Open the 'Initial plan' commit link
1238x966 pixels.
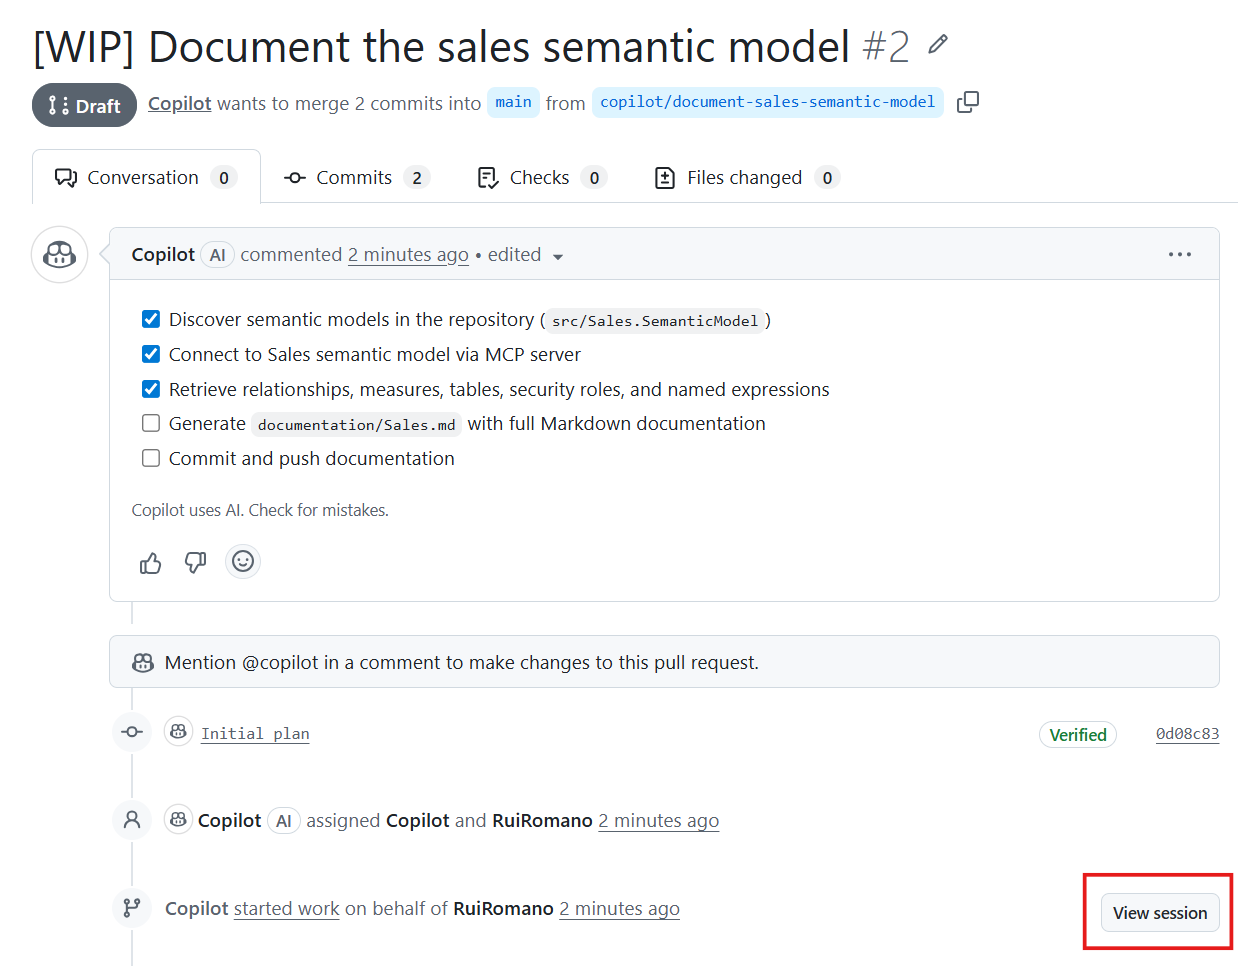[x=255, y=733]
